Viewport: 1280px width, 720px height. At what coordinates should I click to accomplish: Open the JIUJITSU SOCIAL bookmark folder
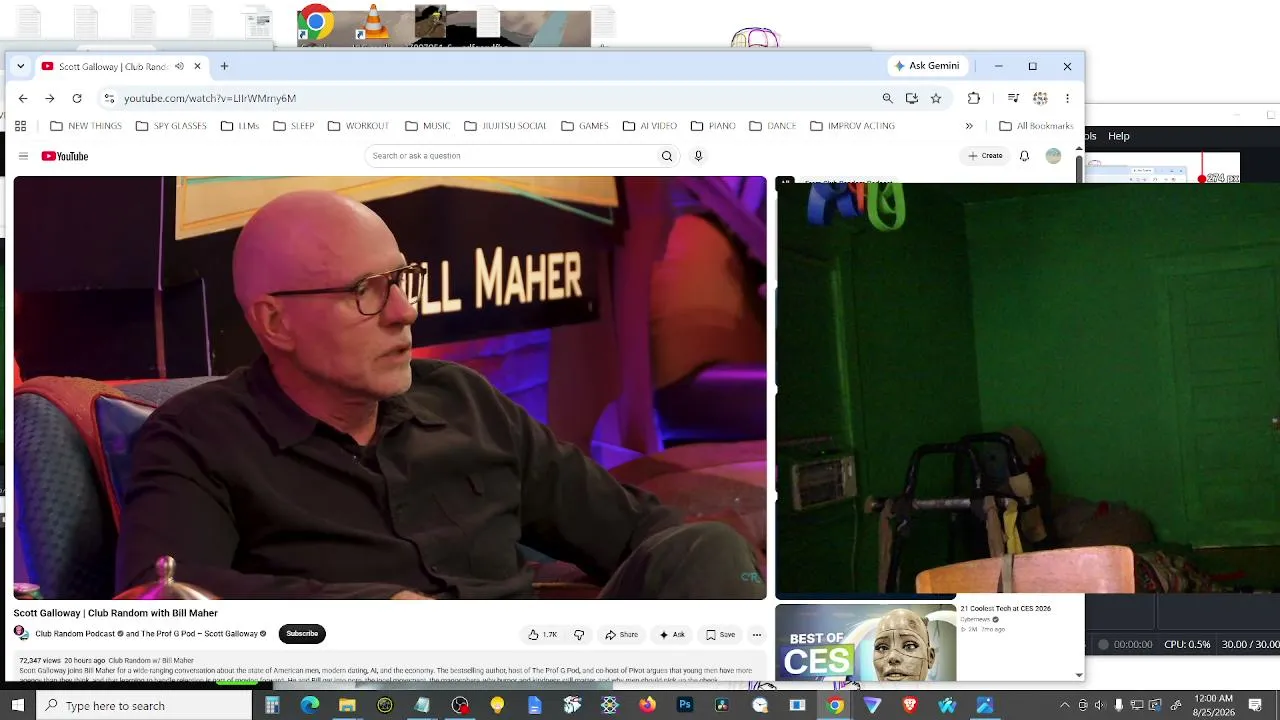[x=505, y=126]
